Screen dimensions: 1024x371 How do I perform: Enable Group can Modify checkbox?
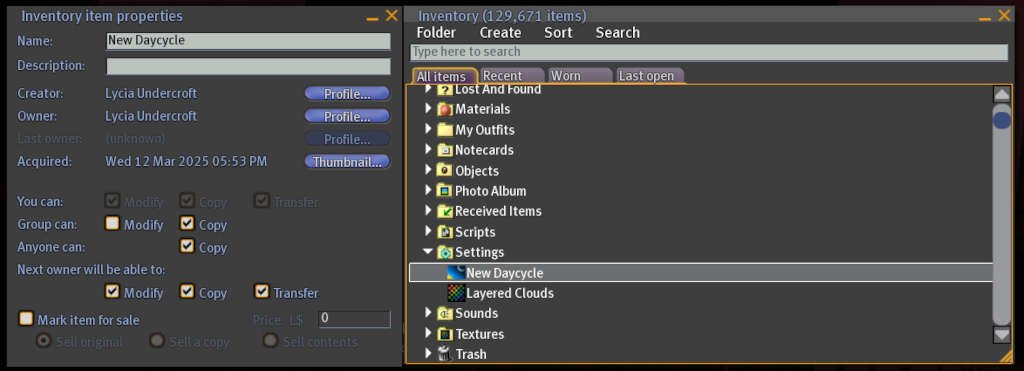pos(113,224)
